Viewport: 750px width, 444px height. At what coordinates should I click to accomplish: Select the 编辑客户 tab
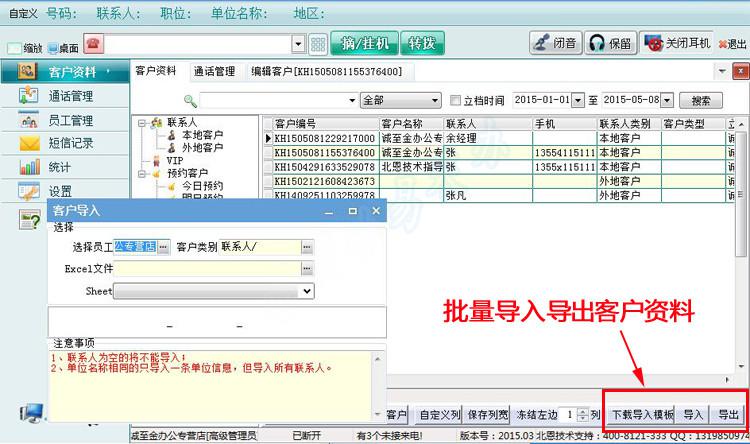point(326,72)
